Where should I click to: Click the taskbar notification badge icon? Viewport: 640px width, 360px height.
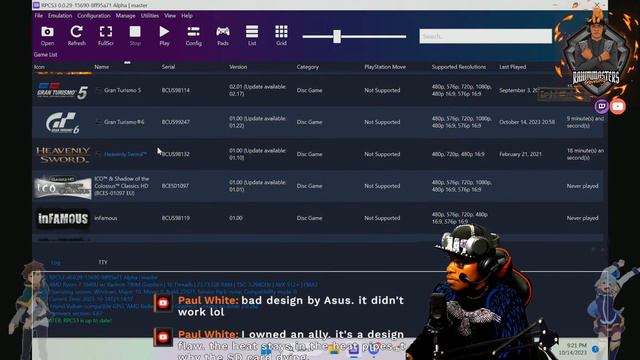coord(595,349)
